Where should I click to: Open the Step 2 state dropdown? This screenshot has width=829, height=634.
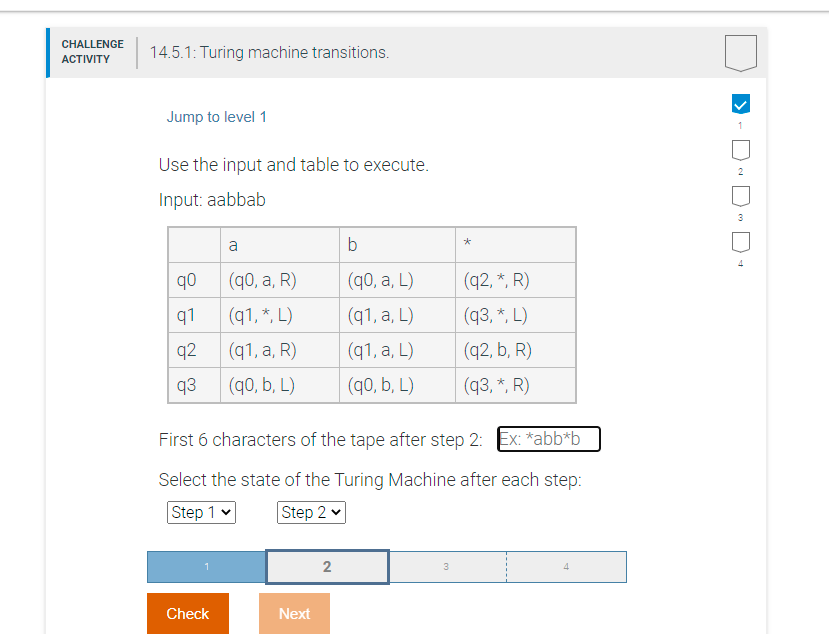[311, 512]
